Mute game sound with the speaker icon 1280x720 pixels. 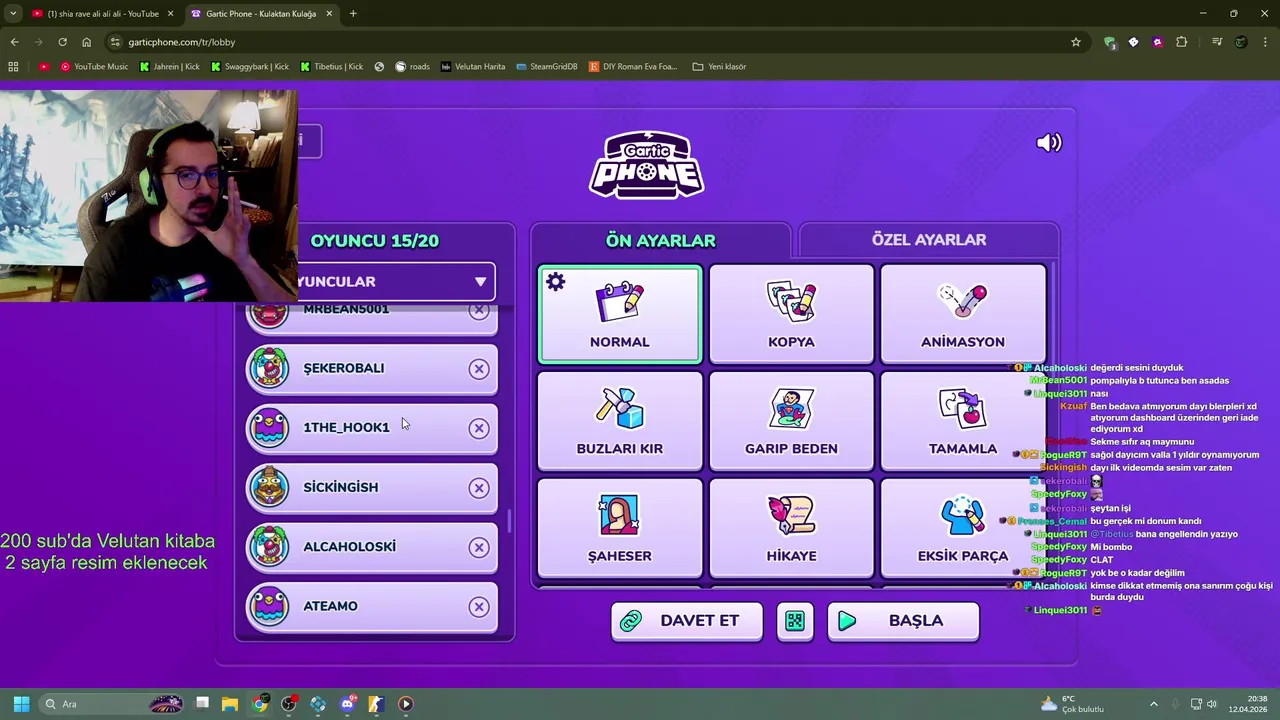tap(1049, 143)
